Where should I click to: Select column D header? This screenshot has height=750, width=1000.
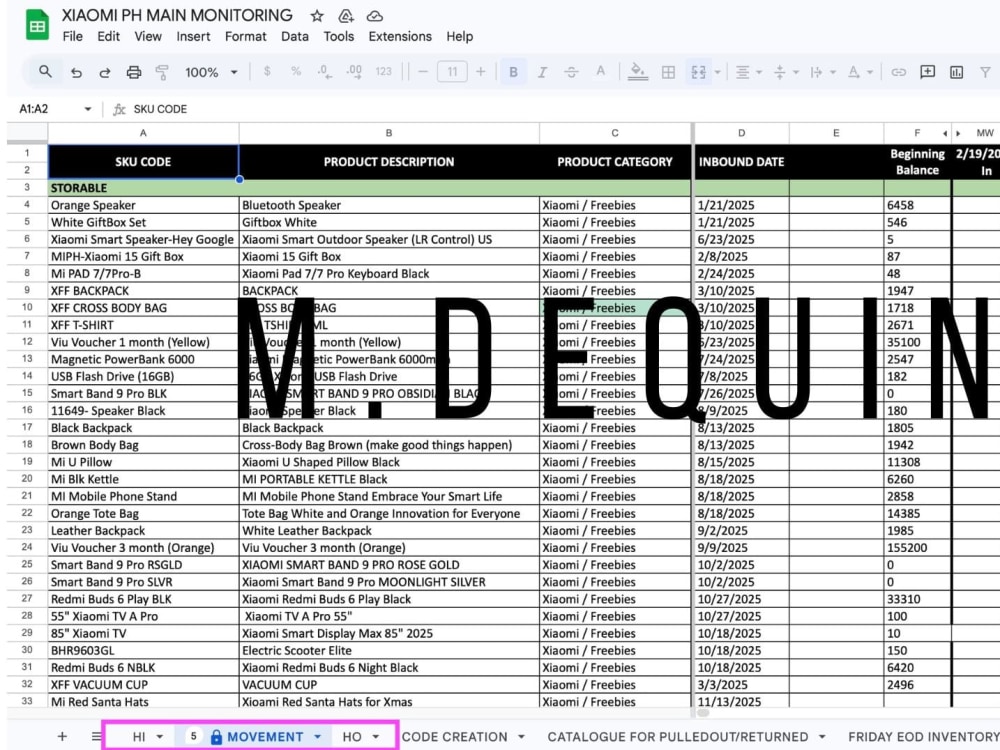point(741,133)
